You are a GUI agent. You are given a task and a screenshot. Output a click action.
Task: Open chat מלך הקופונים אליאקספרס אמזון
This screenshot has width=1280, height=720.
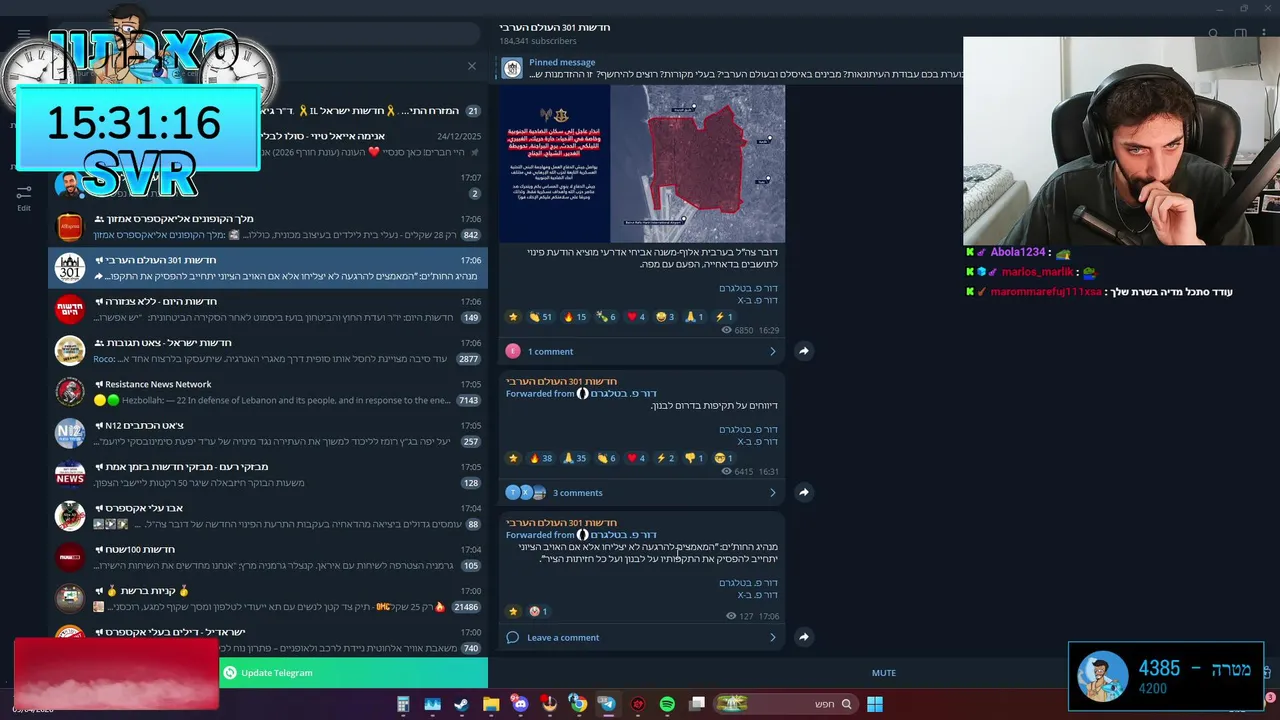268,227
